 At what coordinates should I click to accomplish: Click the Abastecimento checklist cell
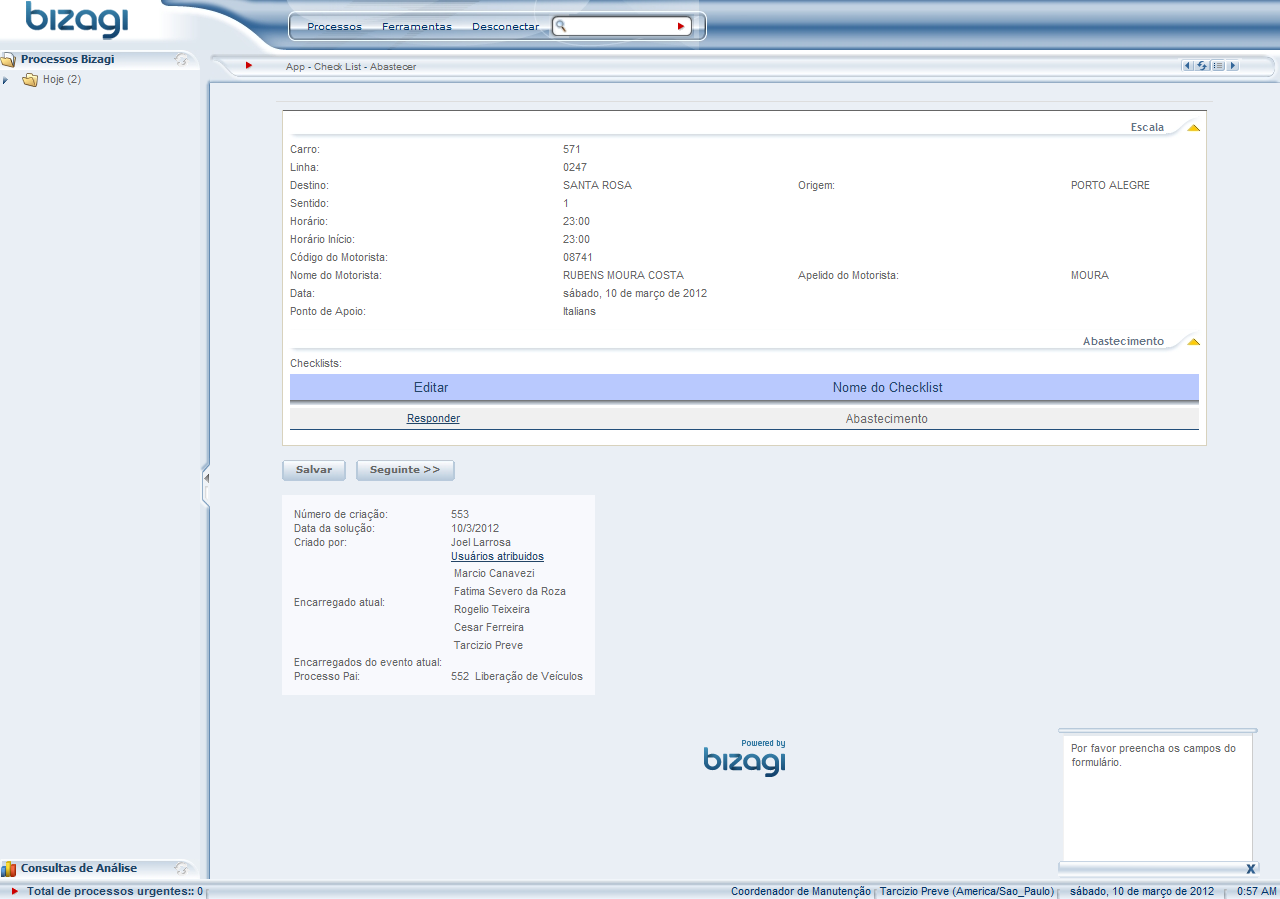pyautogui.click(x=887, y=419)
